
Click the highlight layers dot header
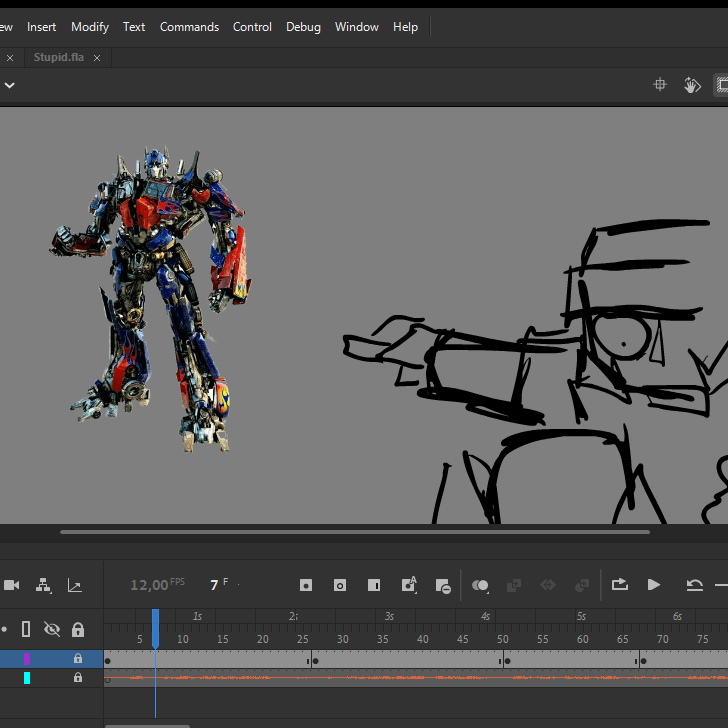pyautogui.click(x=4, y=630)
